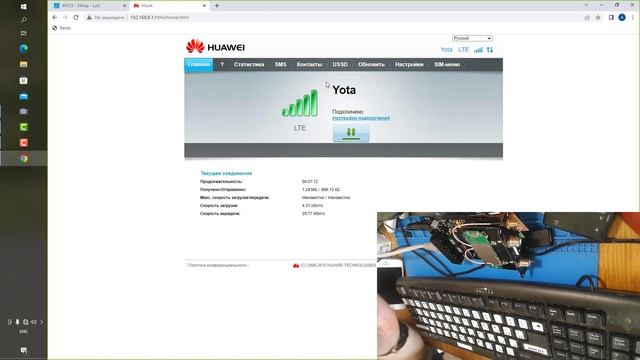The height and width of the screenshot is (360, 640).
Task: Go forward in the browser
Action: click(x=65, y=18)
